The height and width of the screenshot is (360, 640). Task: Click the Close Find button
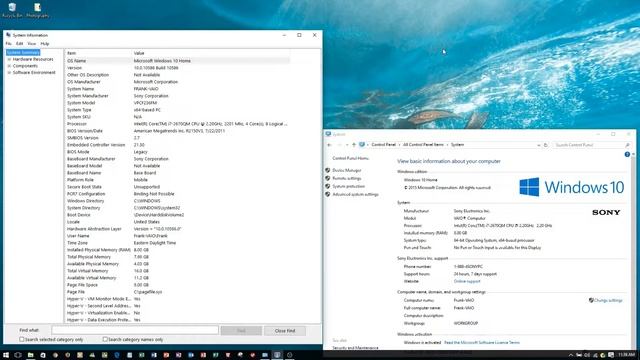point(284,331)
